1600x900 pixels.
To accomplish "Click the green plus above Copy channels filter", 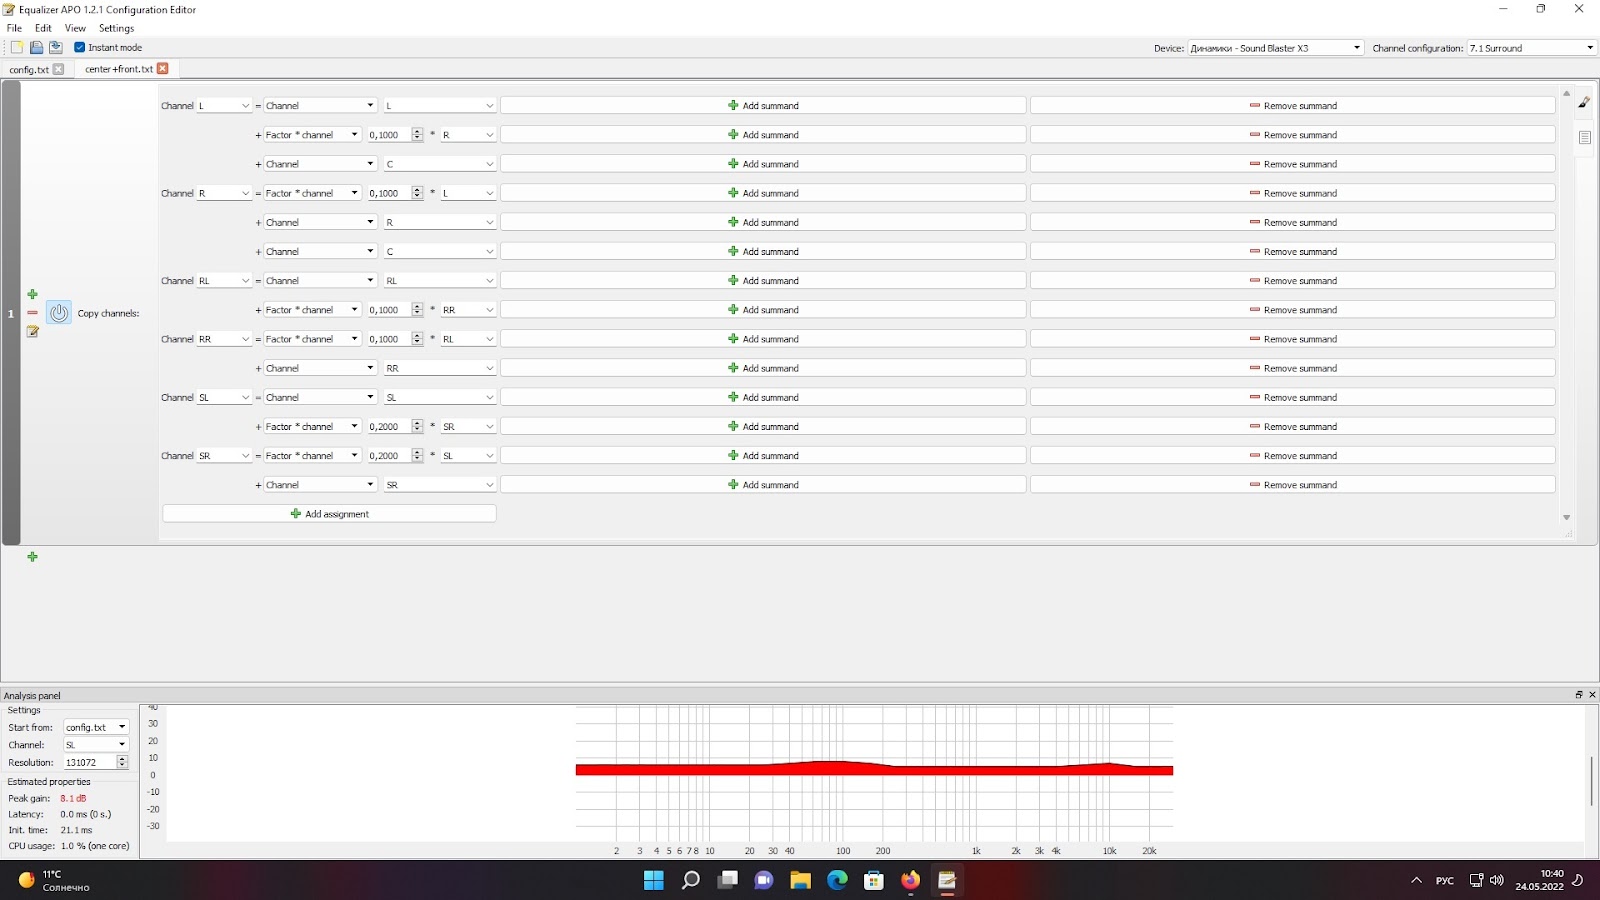I will (x=32, y=294).
